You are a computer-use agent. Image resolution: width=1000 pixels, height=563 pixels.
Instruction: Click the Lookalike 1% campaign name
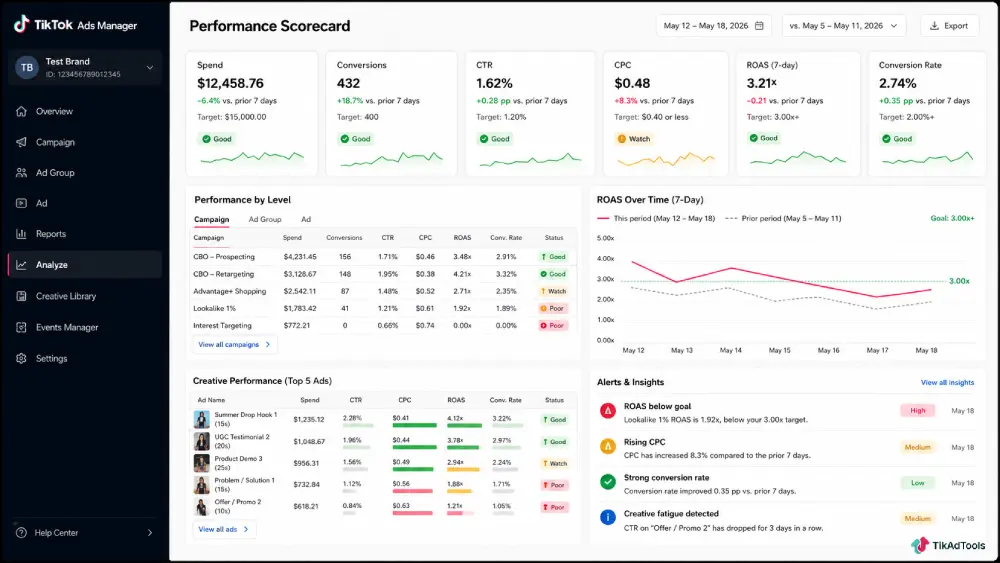click(x=214, y=309)
